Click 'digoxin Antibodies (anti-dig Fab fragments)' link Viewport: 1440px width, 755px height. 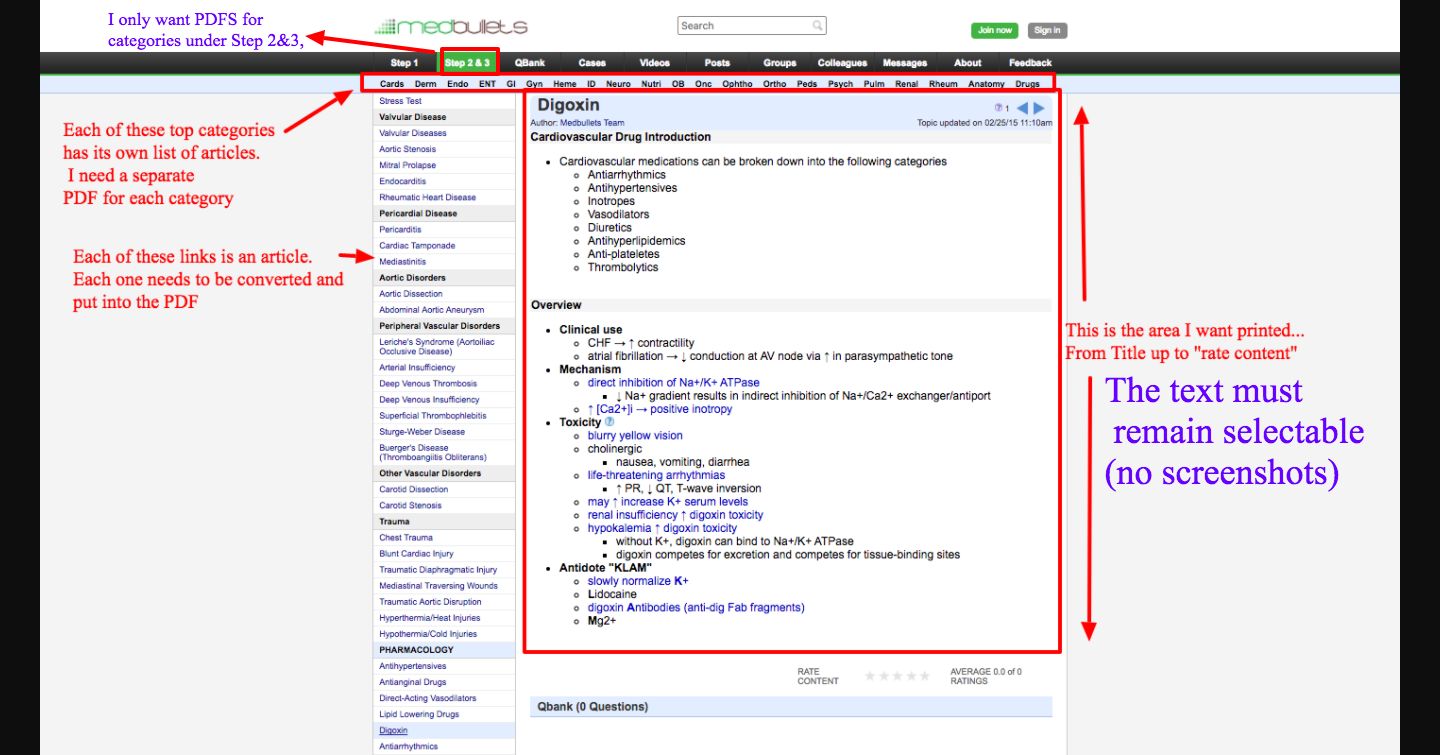click(696, 607)
